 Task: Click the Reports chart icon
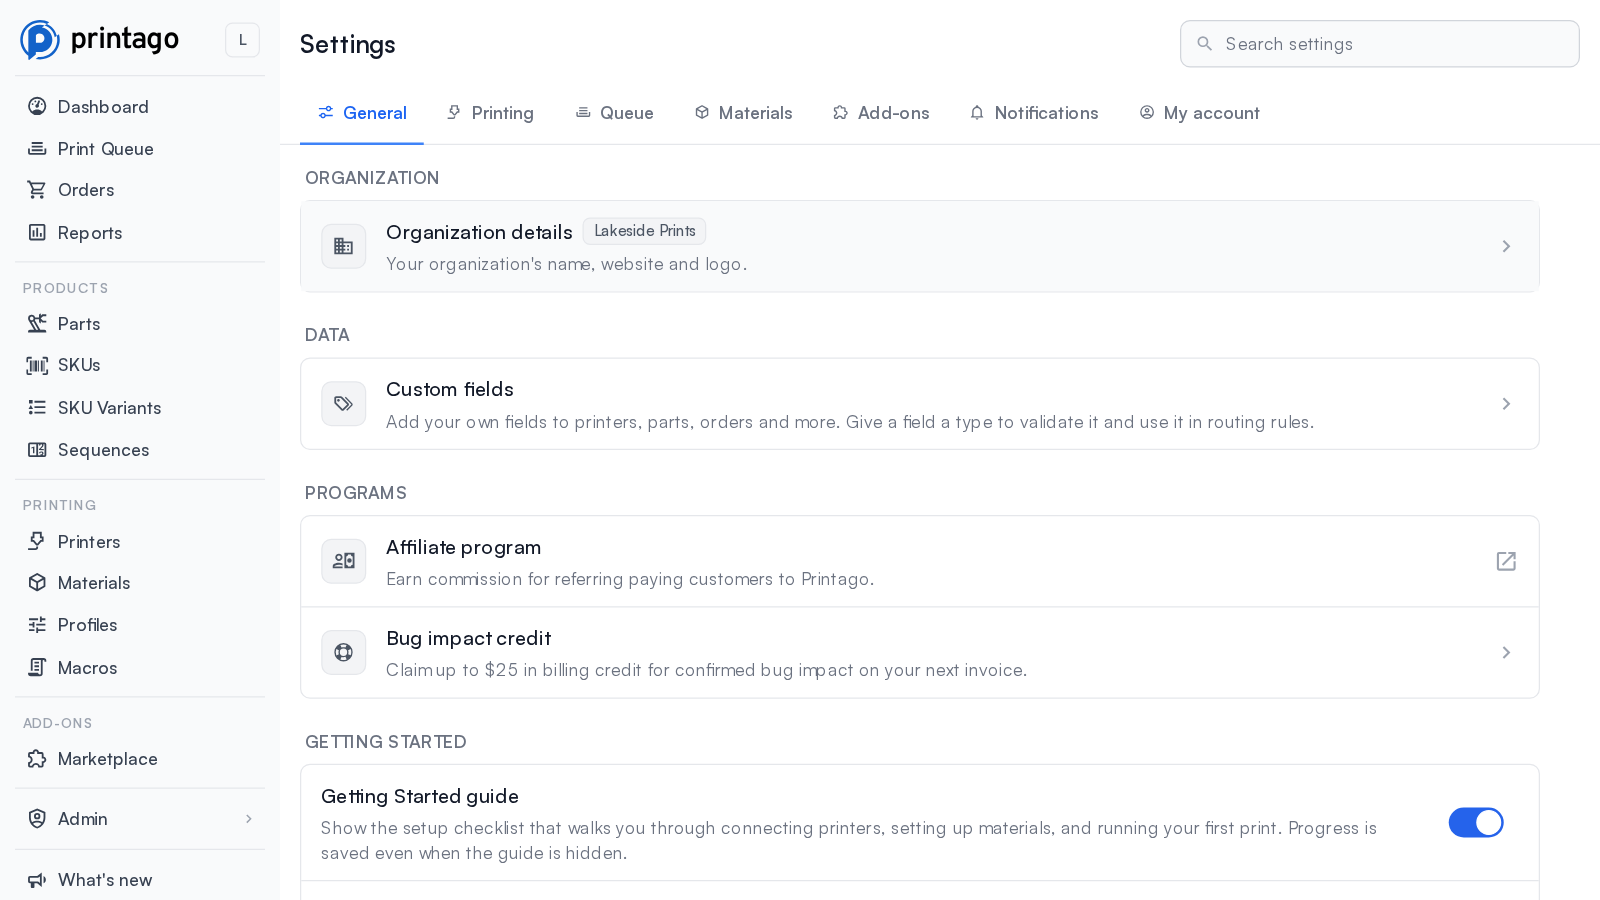tap(37, 233)
